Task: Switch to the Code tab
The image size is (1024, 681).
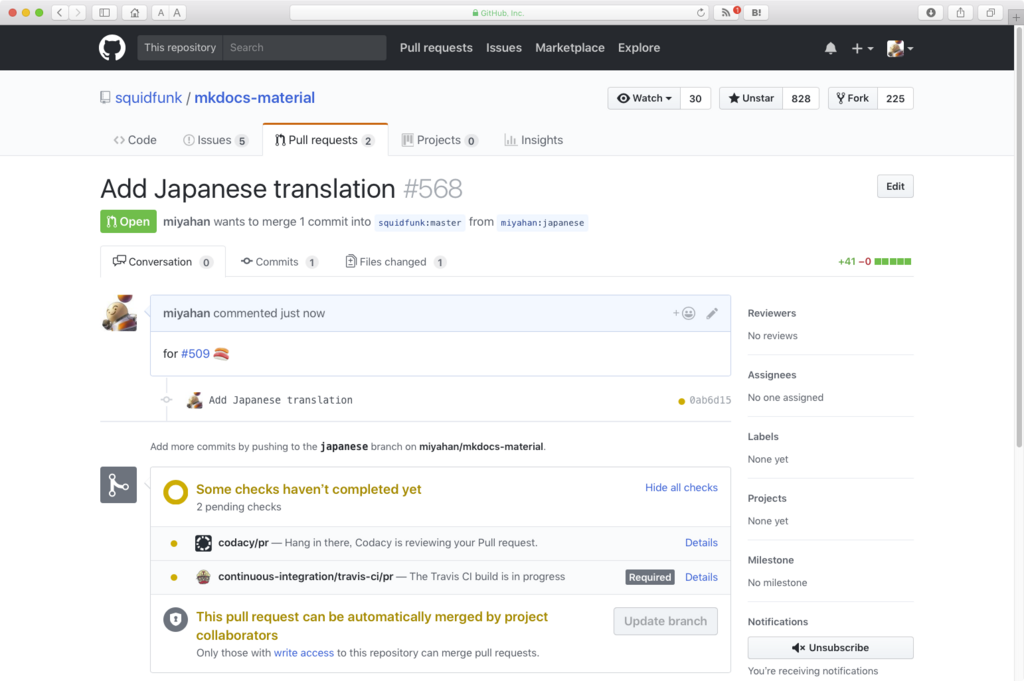Action: pos(135,140)
